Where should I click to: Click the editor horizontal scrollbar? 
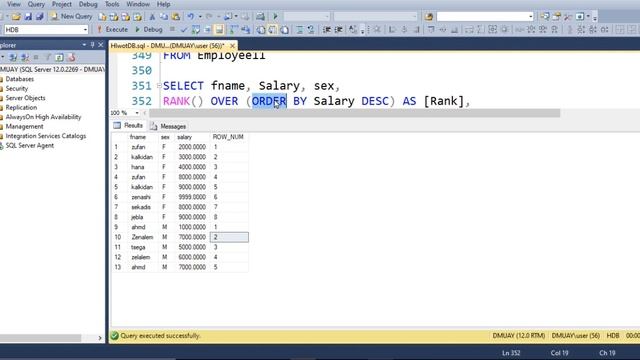pos(354,113)
